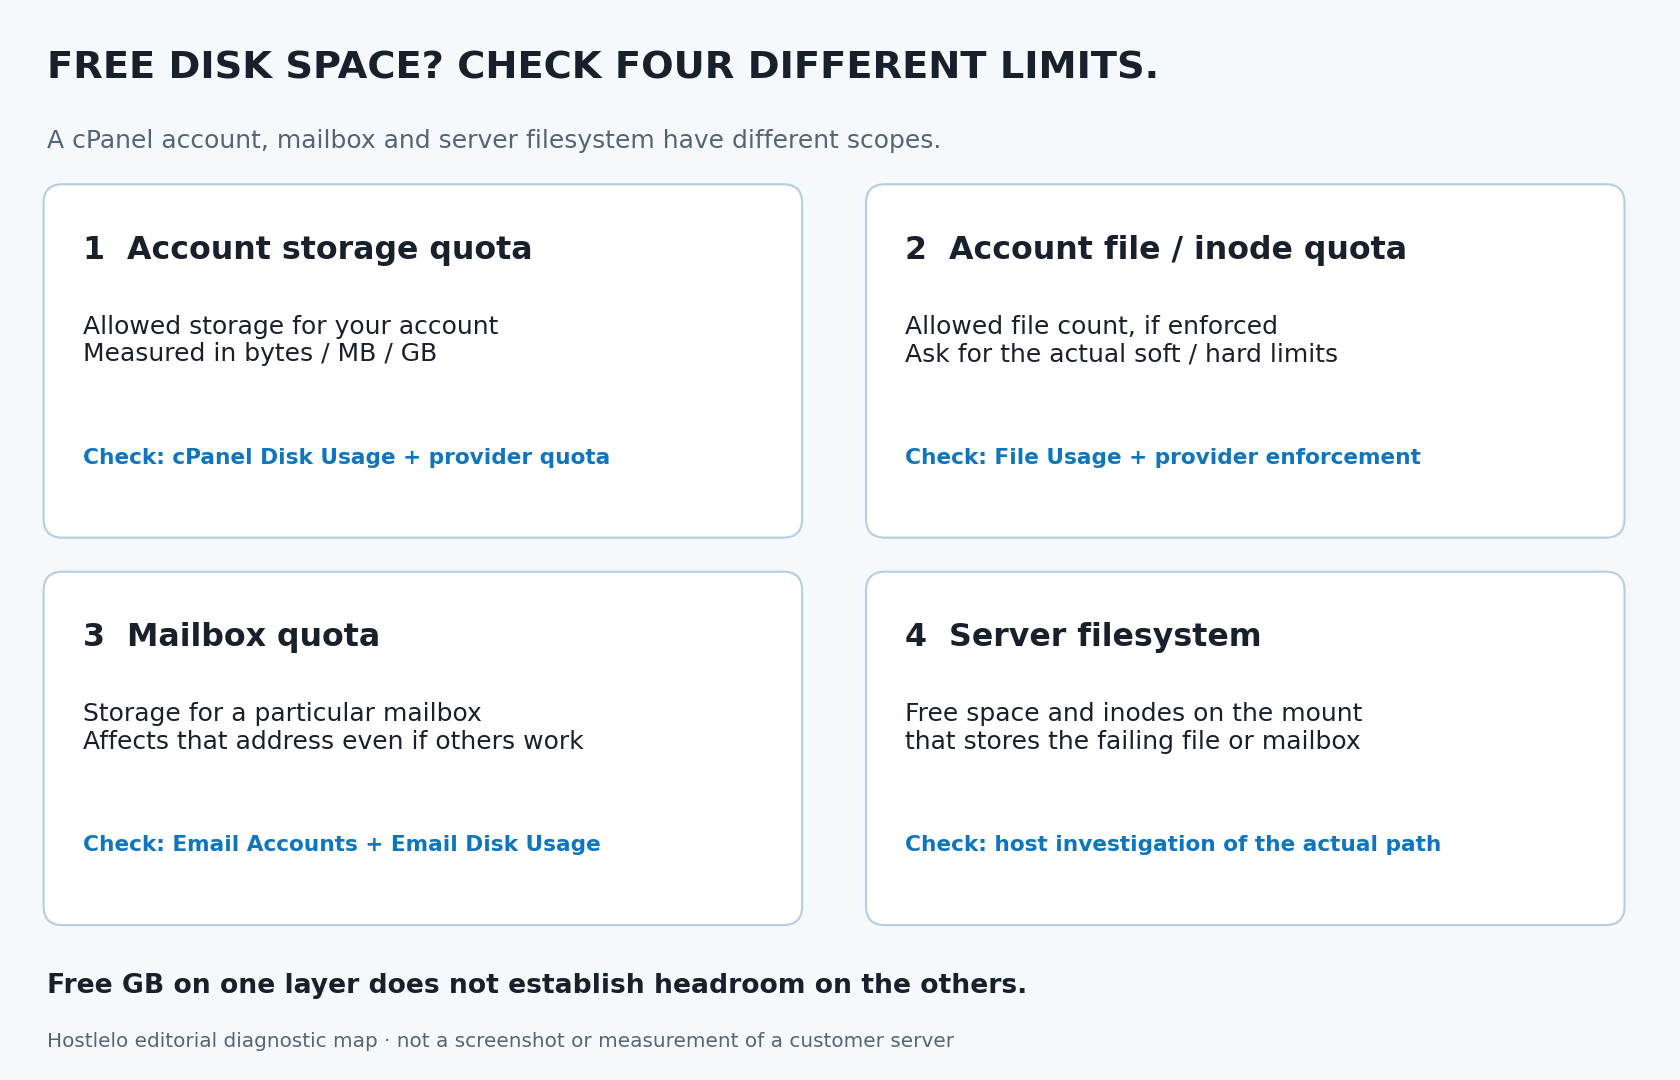This screenshot has width=1680, height=1080.
Task: Open 'Check: host investigation of the actual path'
Action: [1173, 844]
